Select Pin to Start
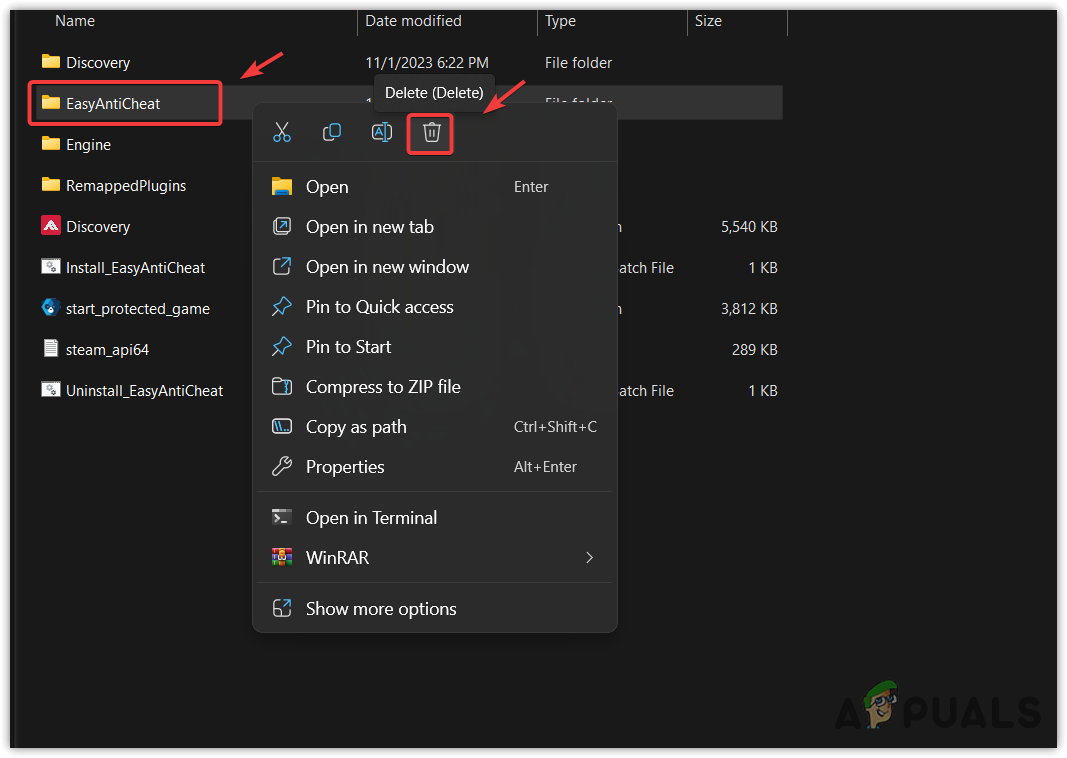 pos(435,347)
